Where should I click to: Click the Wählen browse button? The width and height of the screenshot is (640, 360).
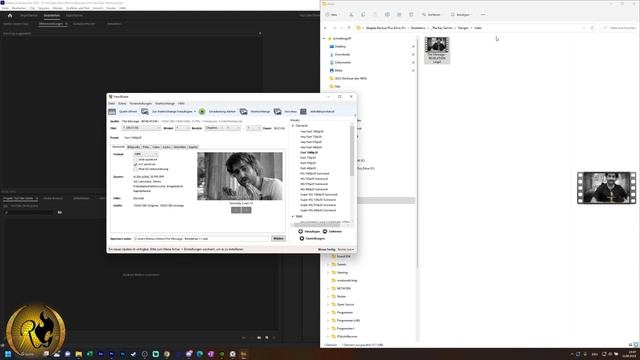278,238
